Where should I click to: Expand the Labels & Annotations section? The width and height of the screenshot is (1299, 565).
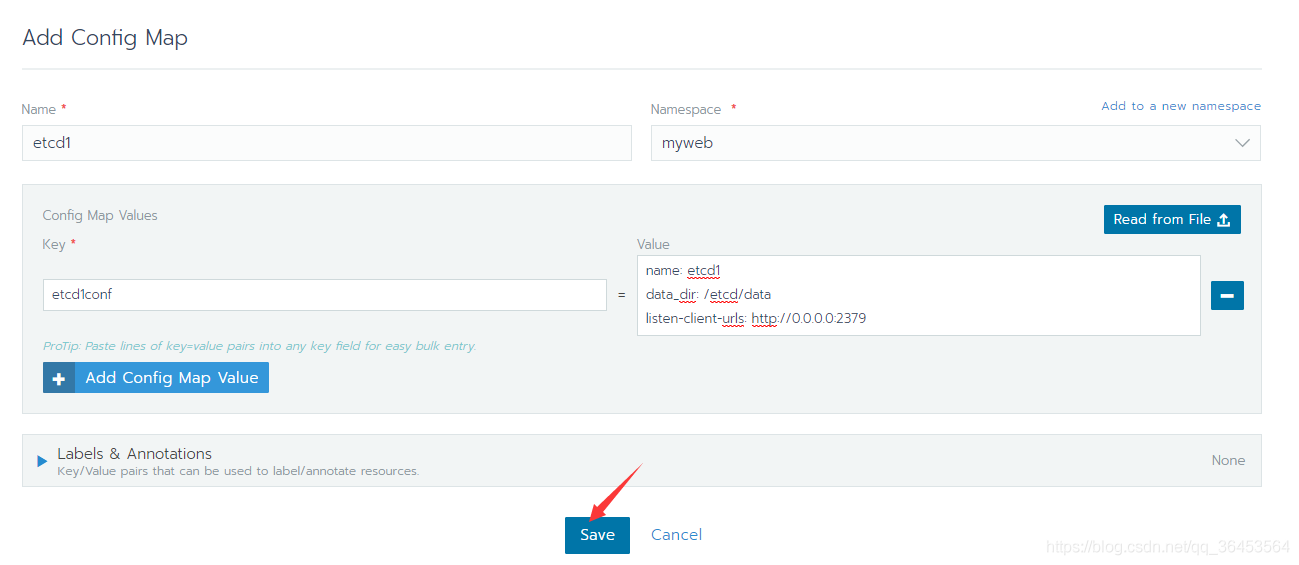(42, 461)
